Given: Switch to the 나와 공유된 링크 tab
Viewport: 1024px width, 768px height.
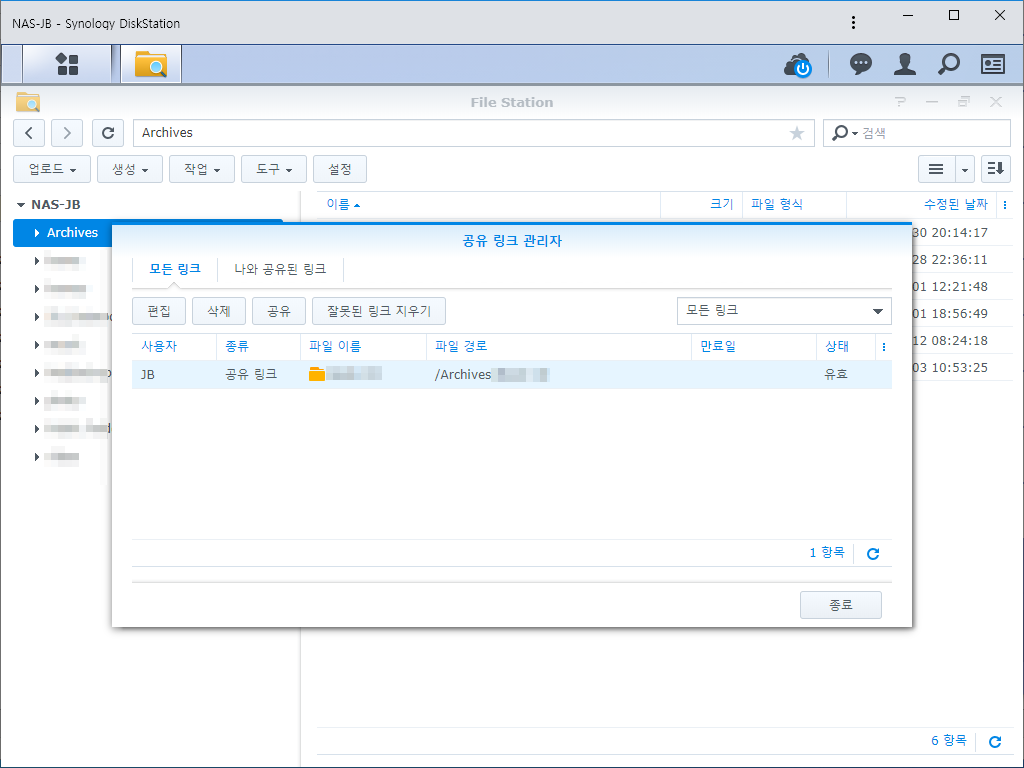Looking at the screenshot, I should 280,269.
